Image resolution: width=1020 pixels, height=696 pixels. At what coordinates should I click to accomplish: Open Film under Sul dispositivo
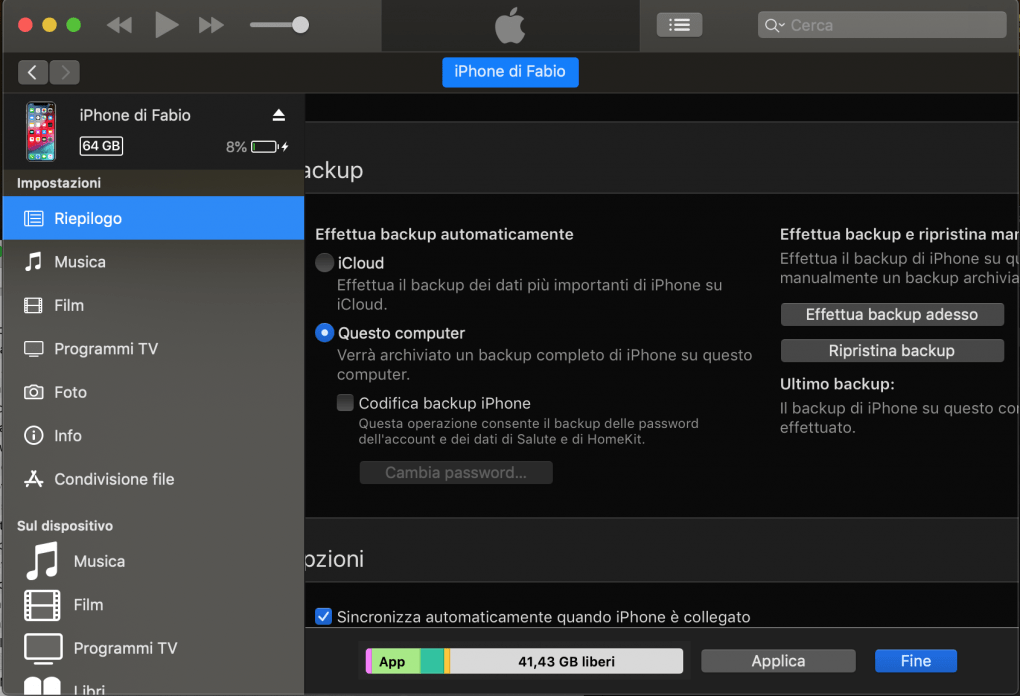[x=154, y=604]
